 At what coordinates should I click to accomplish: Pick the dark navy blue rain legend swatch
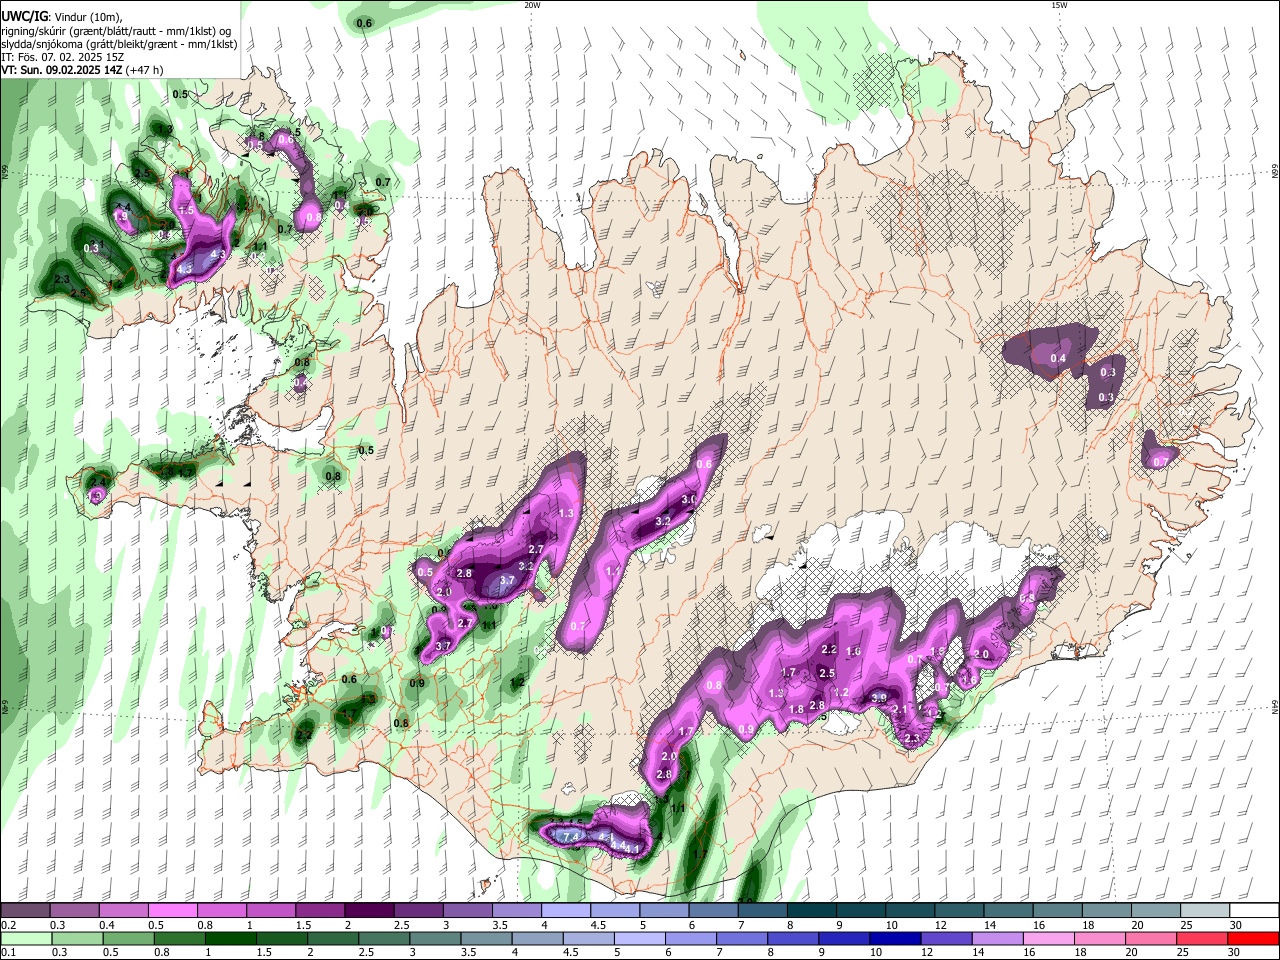click(x=893, y=938)
